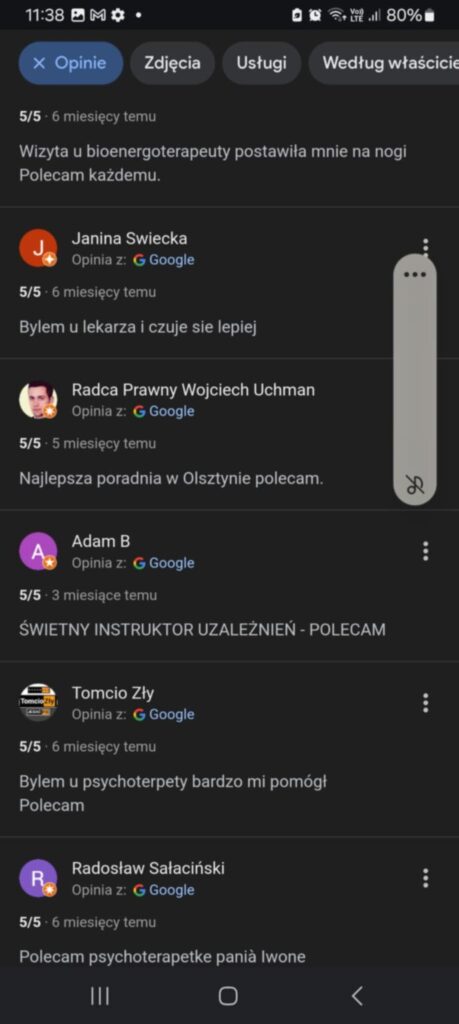
Task: Switch to the Zdjęcia tab
Action: 172,63
